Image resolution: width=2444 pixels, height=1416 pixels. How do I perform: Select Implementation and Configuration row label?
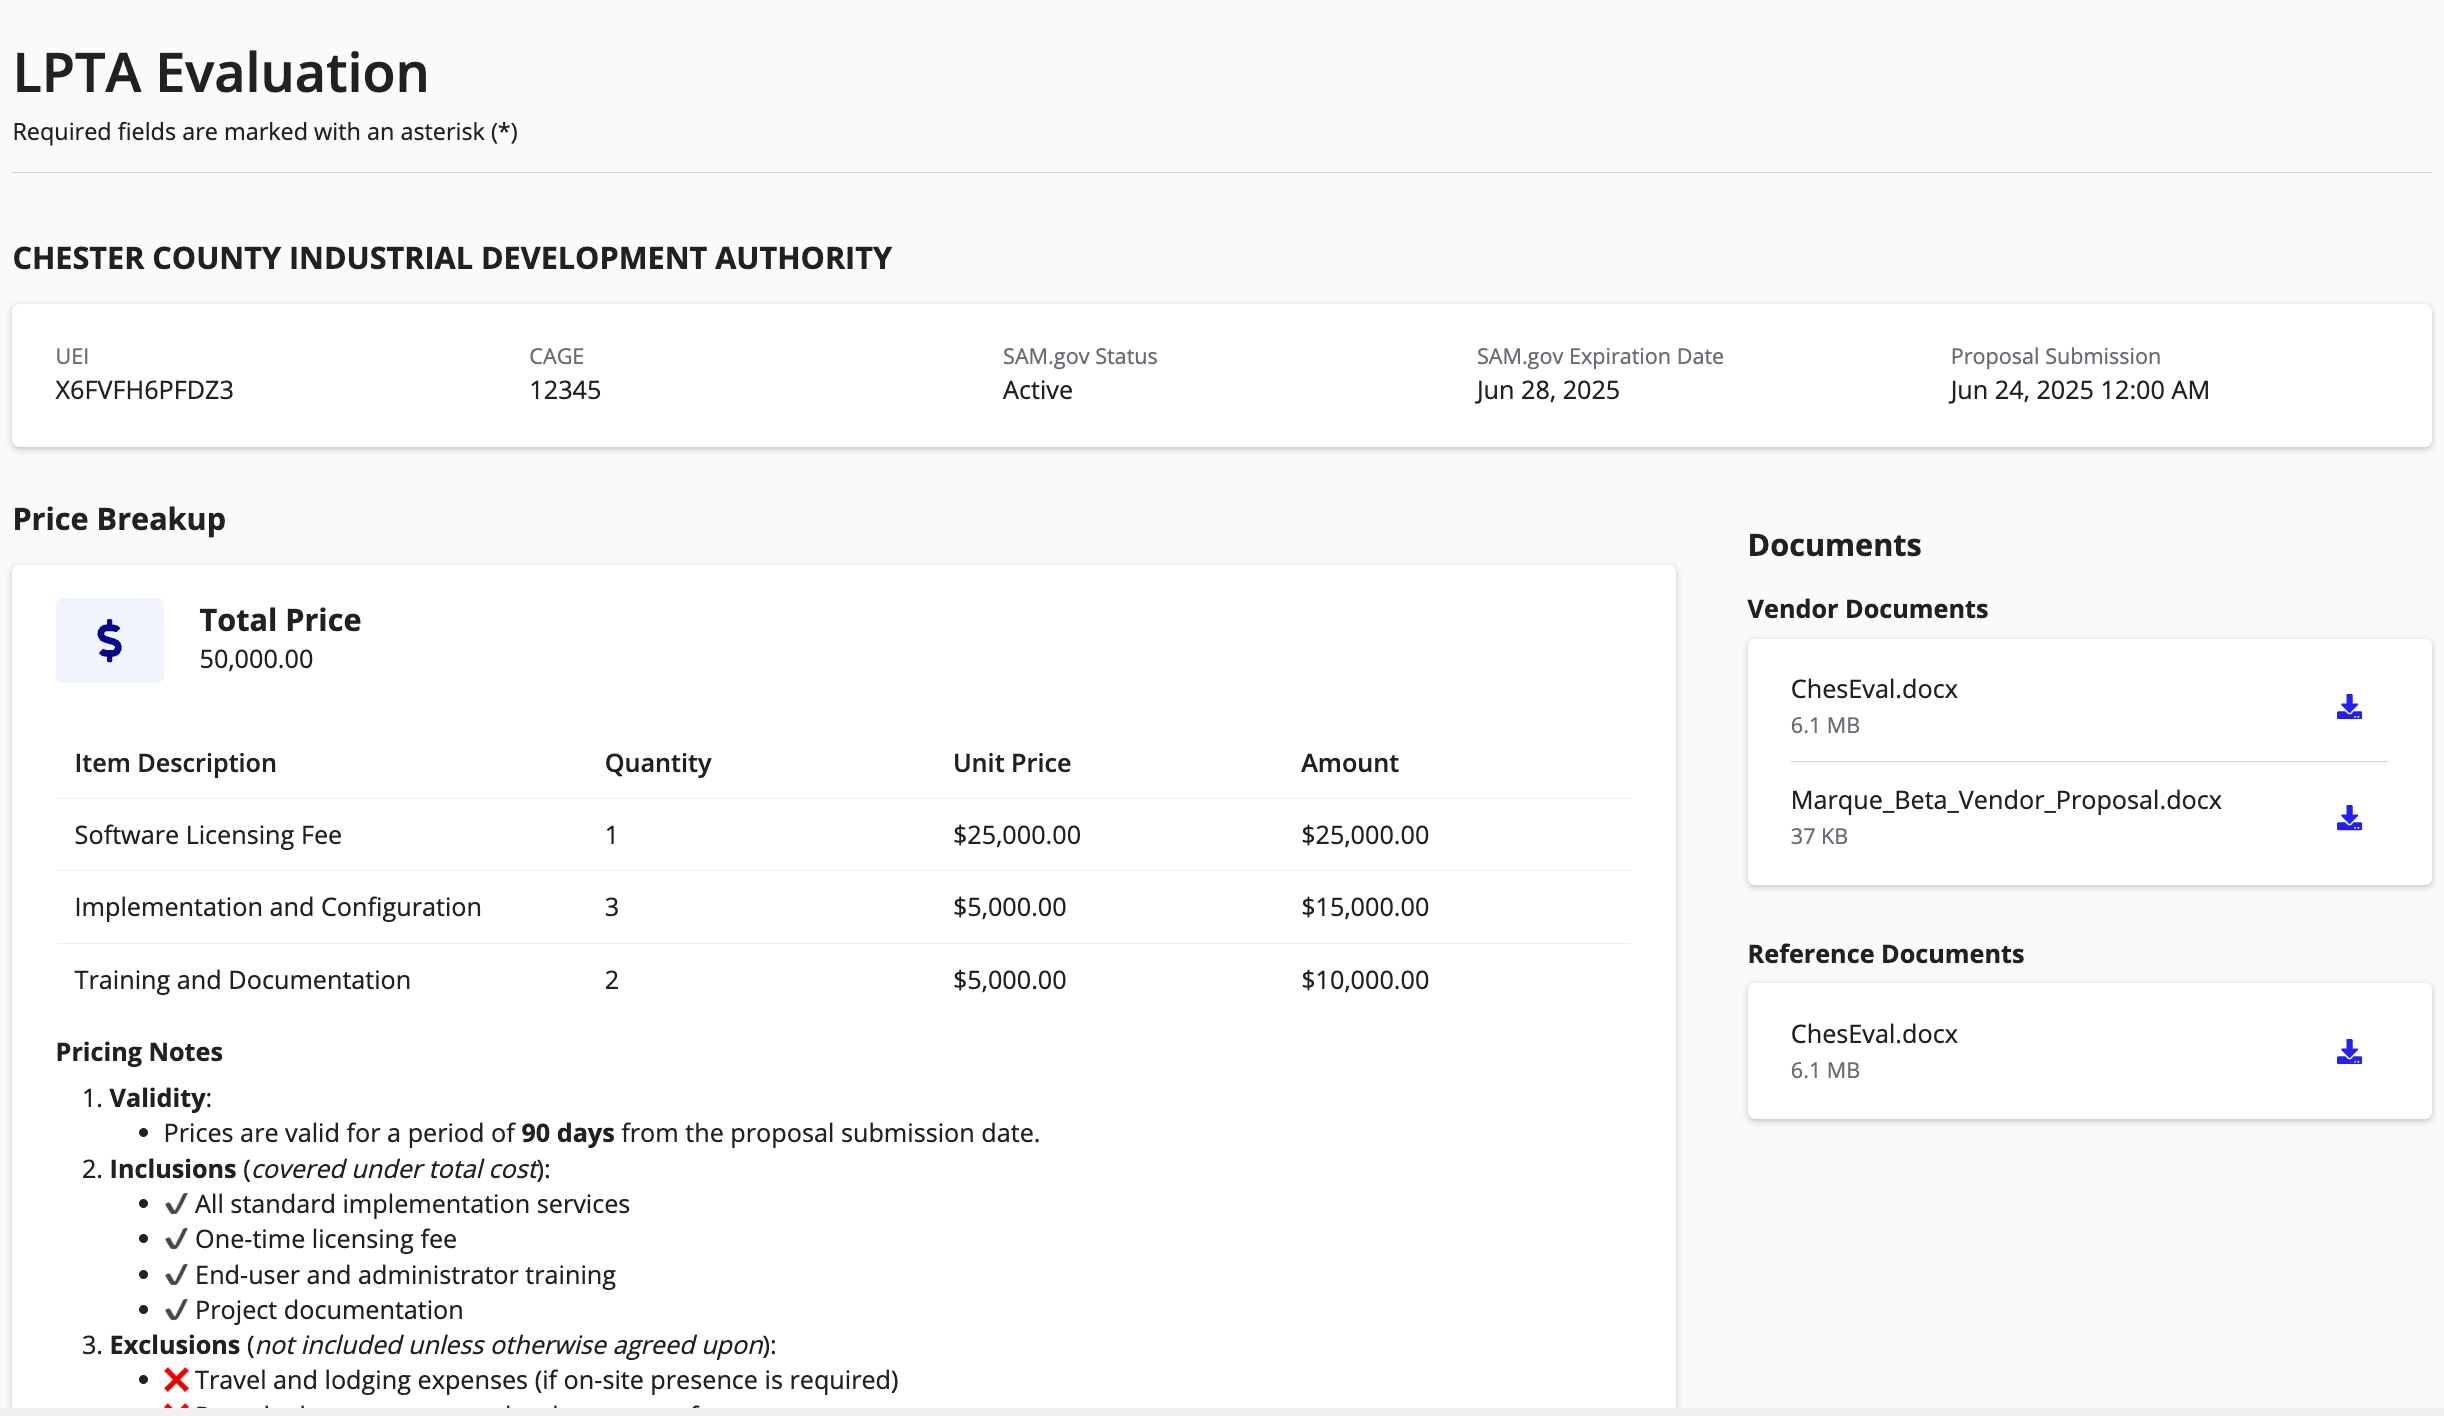pyautogui.click(x=278, y=907)
